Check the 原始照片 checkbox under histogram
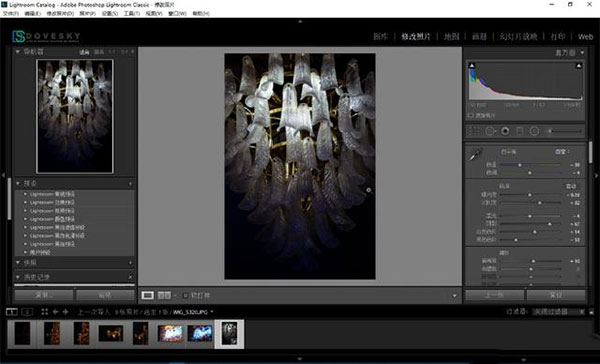The image size is (600, 364). [x=470, y=115]
